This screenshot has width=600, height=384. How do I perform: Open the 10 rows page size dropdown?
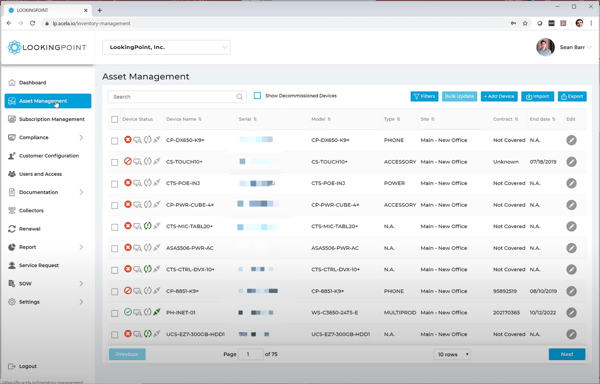point(452,355)
